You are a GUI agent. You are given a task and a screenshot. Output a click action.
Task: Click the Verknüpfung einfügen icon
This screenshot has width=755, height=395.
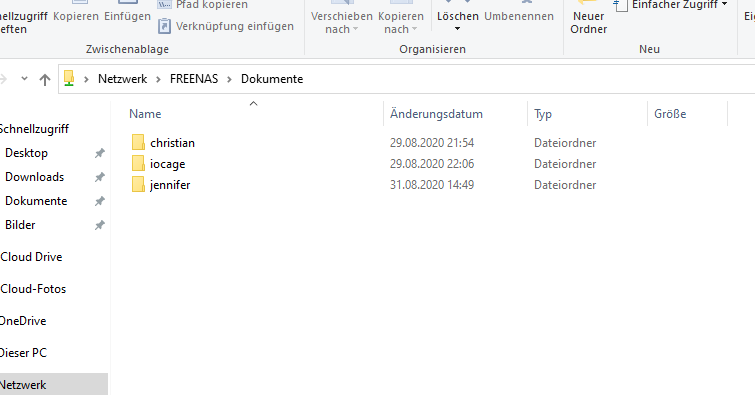coord(164,26)
